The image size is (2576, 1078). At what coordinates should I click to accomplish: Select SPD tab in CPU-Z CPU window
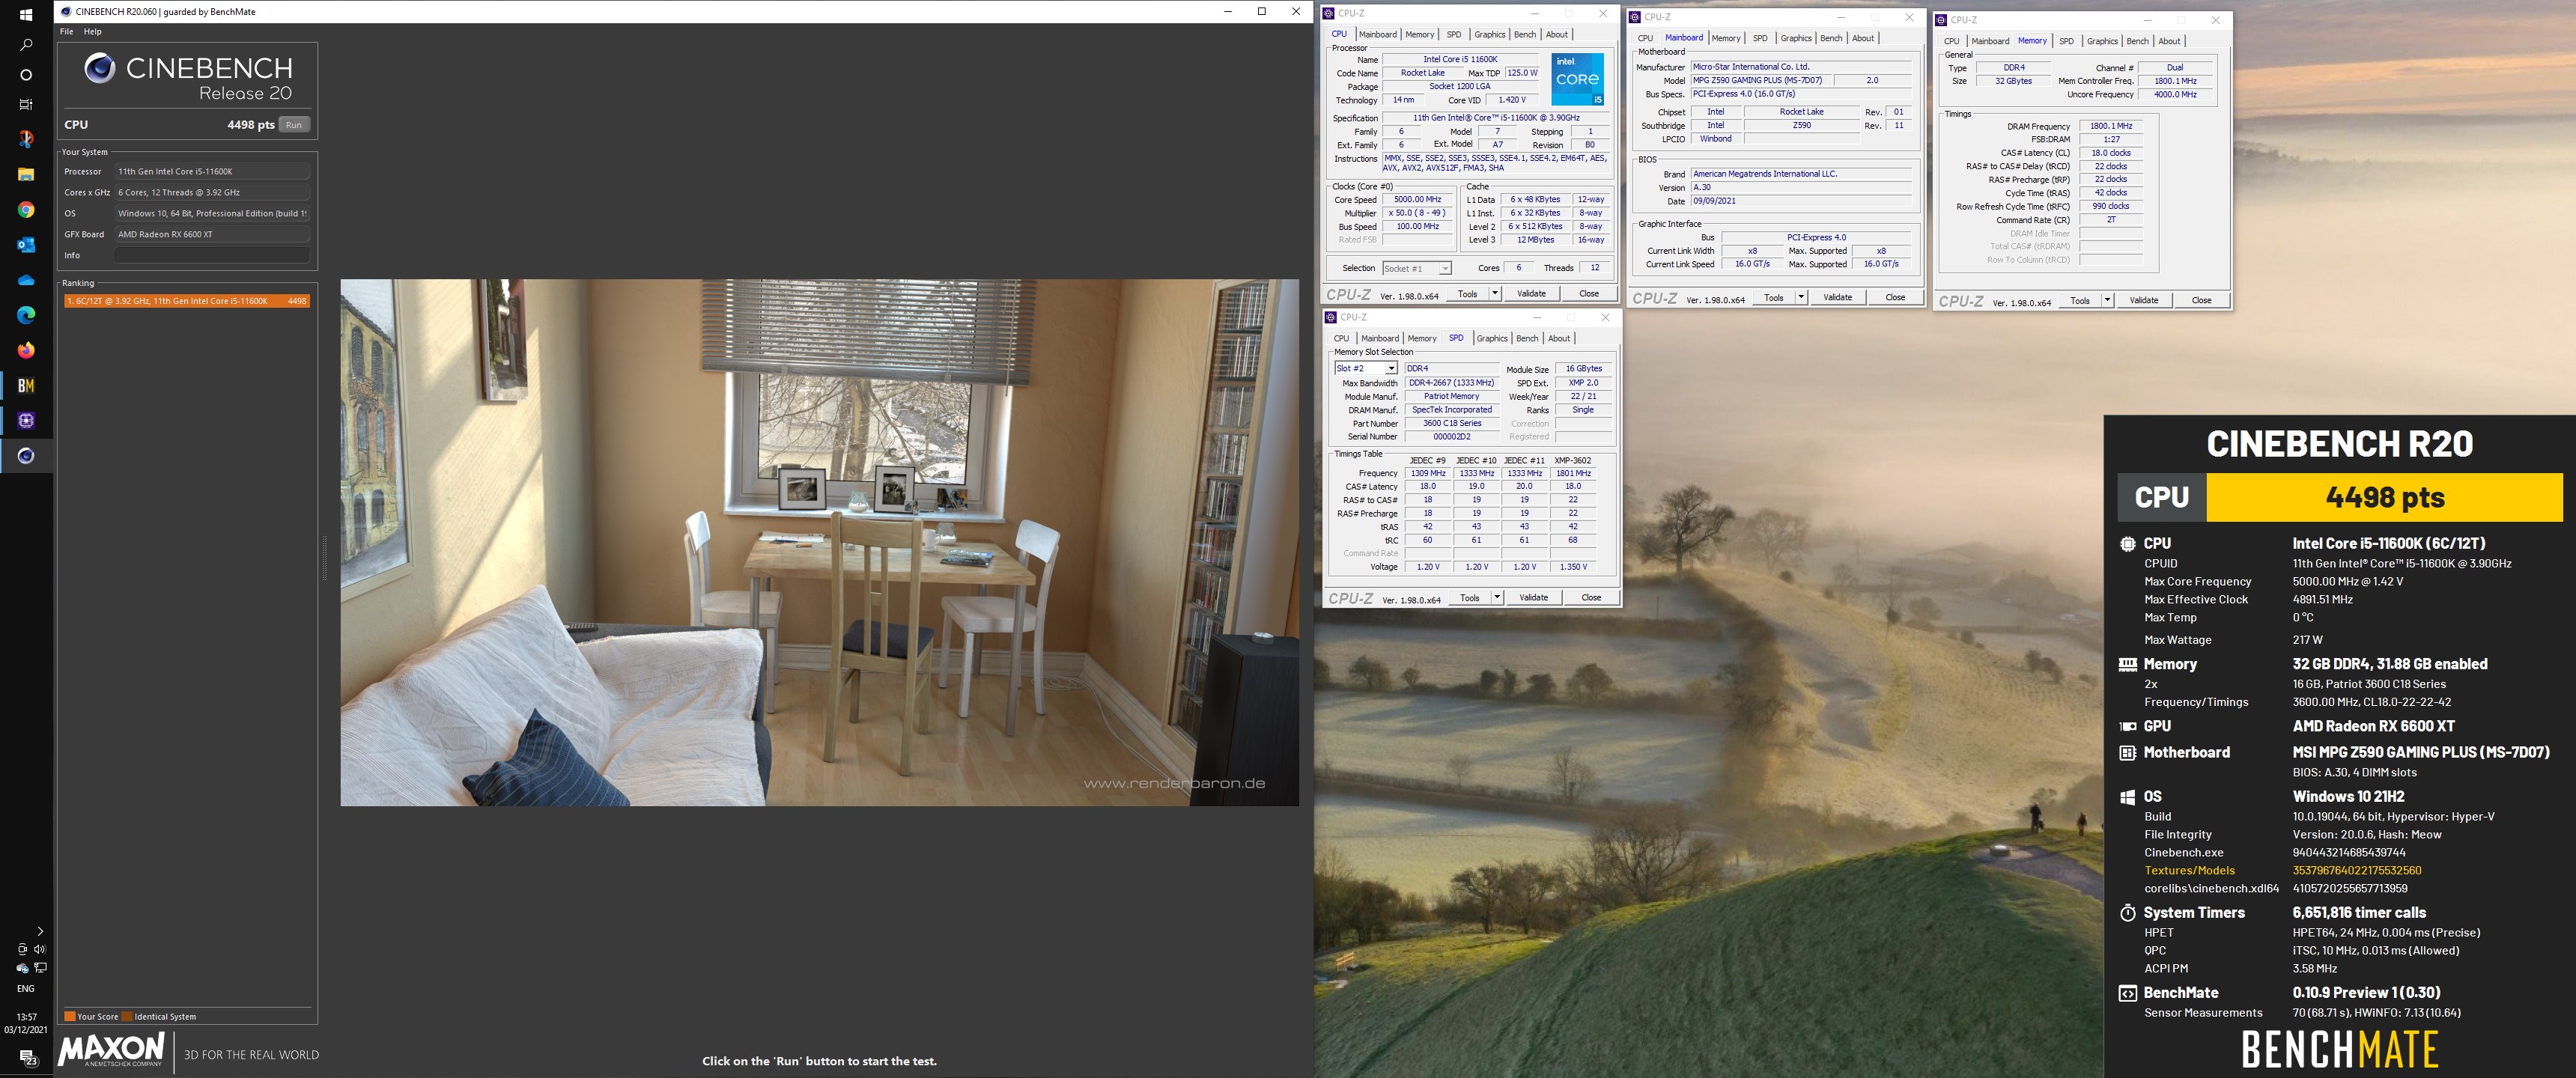1454,35
